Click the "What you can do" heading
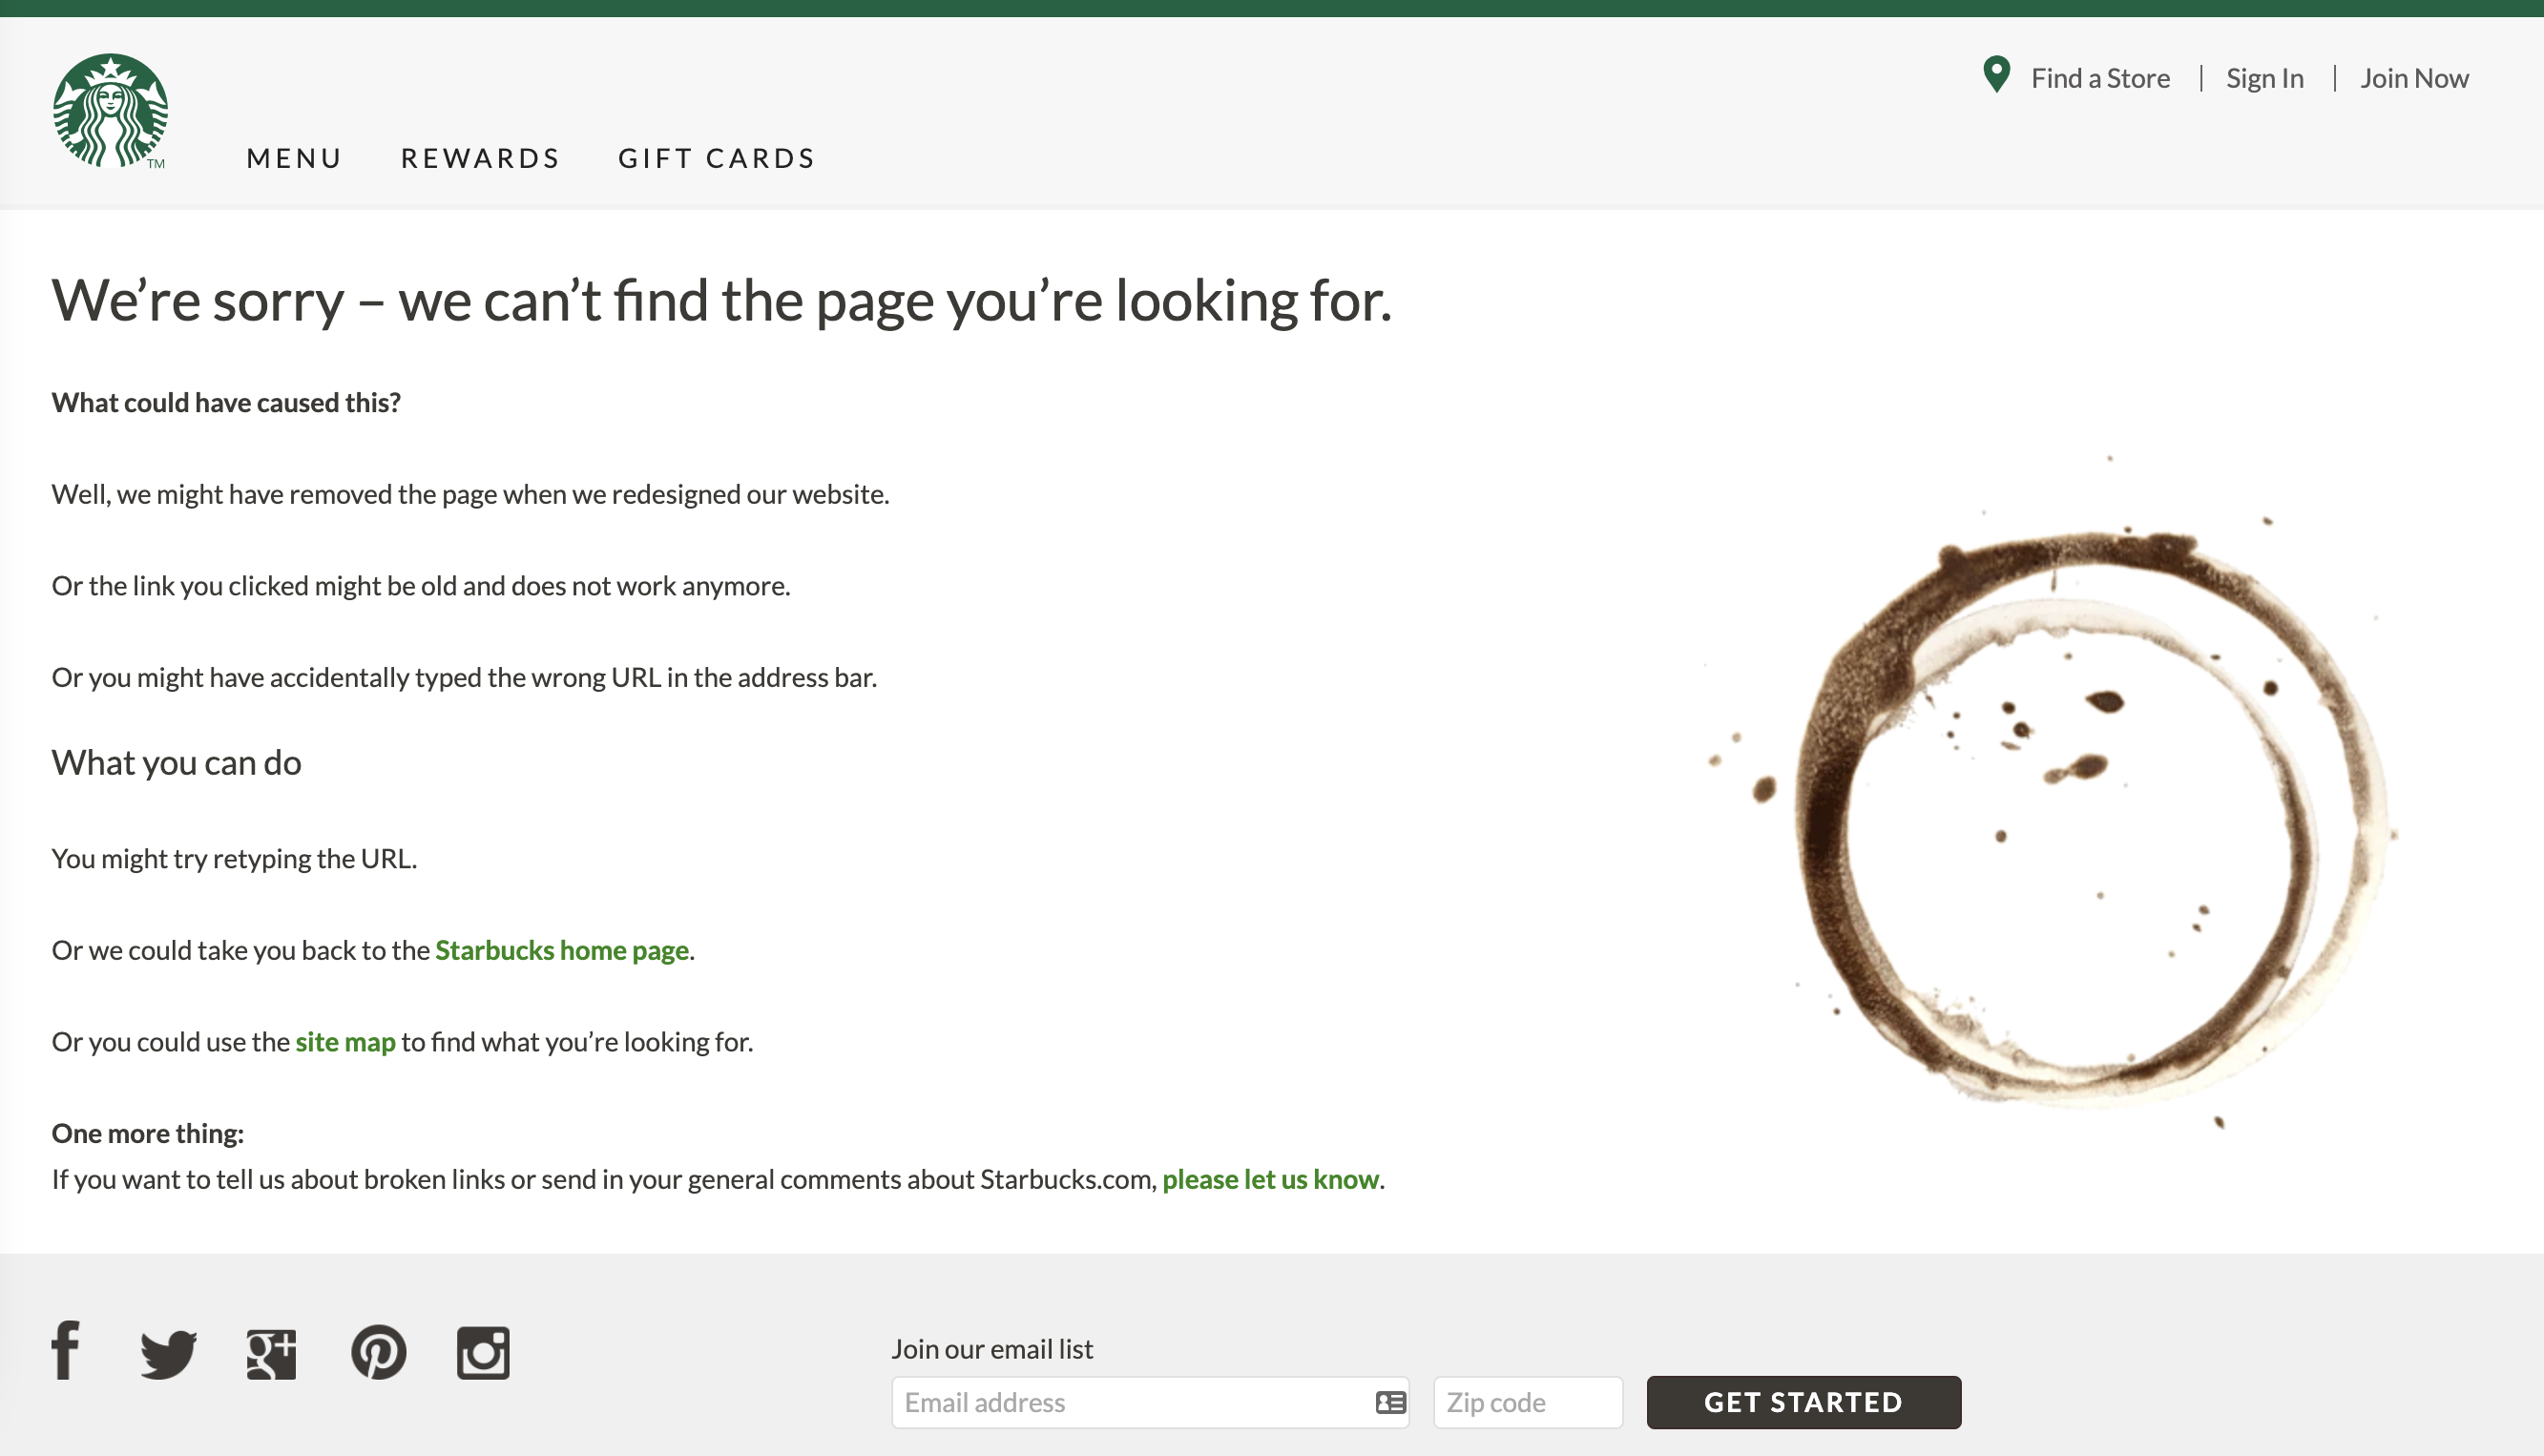The height and width of the screenshot is (1456, 2544). click(176, 763)
